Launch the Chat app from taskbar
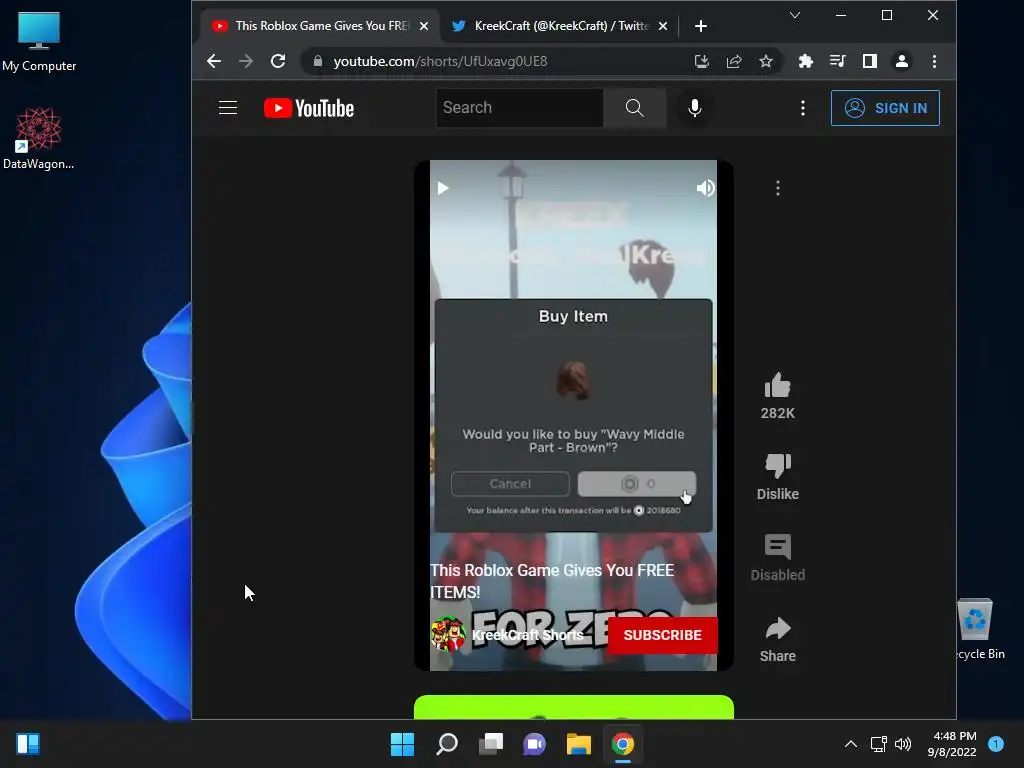The height and width of the screenshot is (768, 1024). (x=534, y=744)
